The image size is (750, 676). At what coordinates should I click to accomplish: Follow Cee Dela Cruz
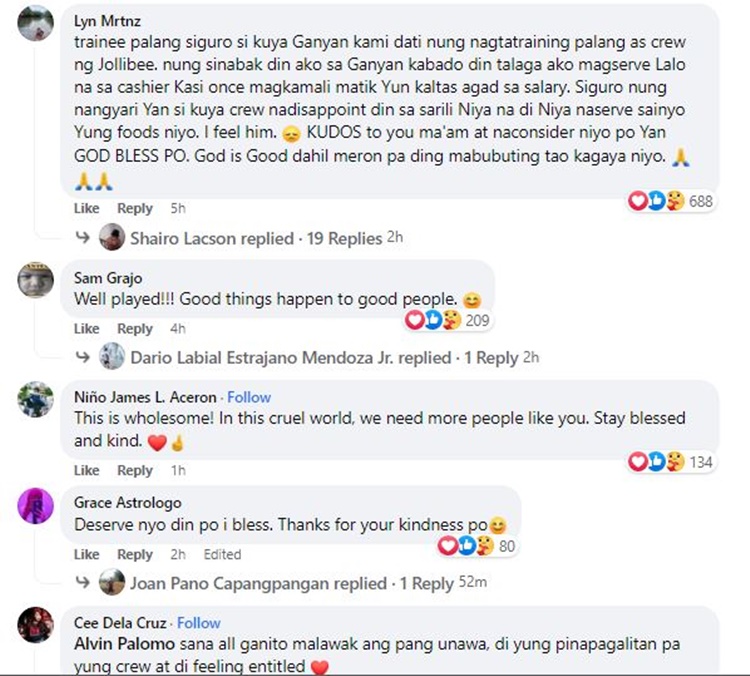pyautogui.click(x=199, y=623)
